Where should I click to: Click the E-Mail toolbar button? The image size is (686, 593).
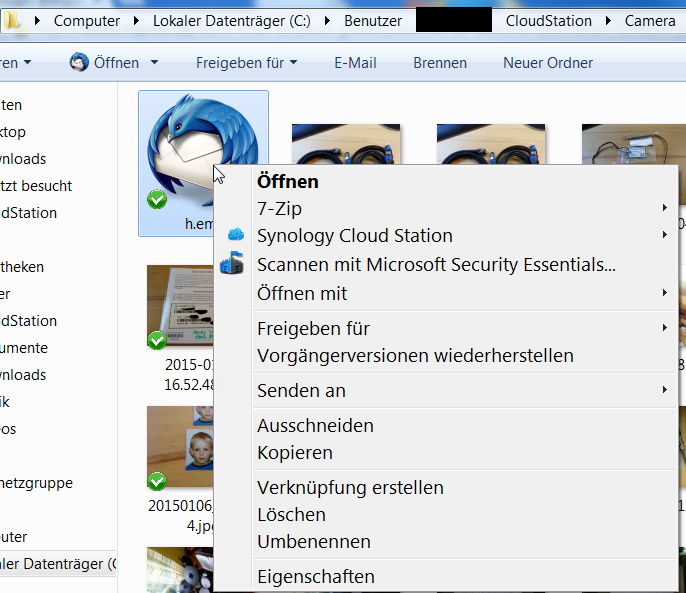click(x=355, y=63)
